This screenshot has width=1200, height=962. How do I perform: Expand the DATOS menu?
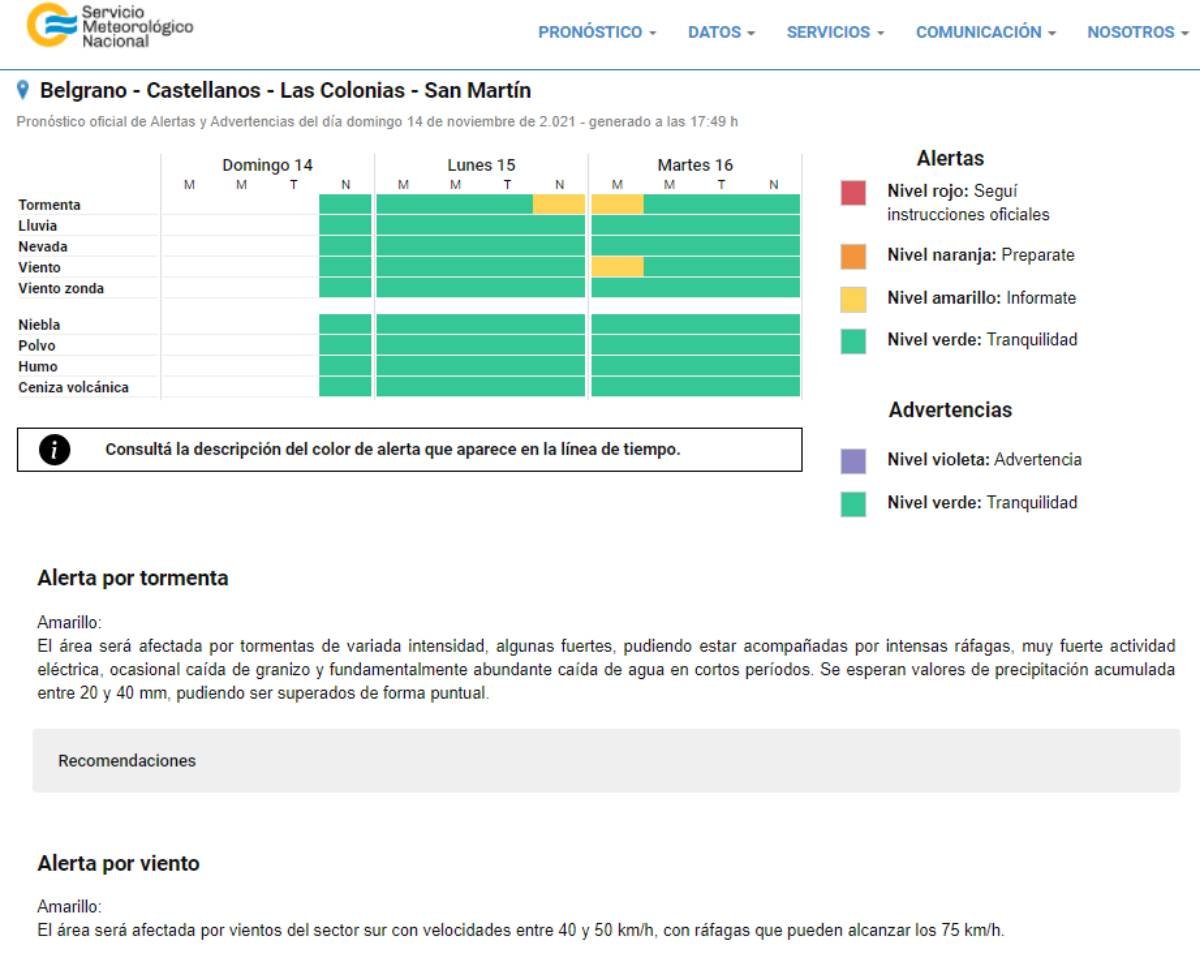(721, 32)
